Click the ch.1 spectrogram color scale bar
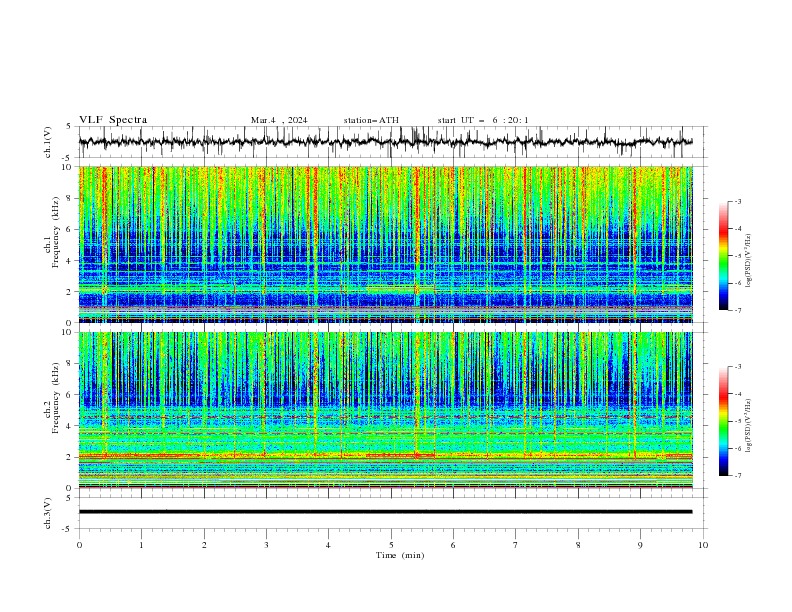This screenshot has height=612, width=792. click(723, 255)
